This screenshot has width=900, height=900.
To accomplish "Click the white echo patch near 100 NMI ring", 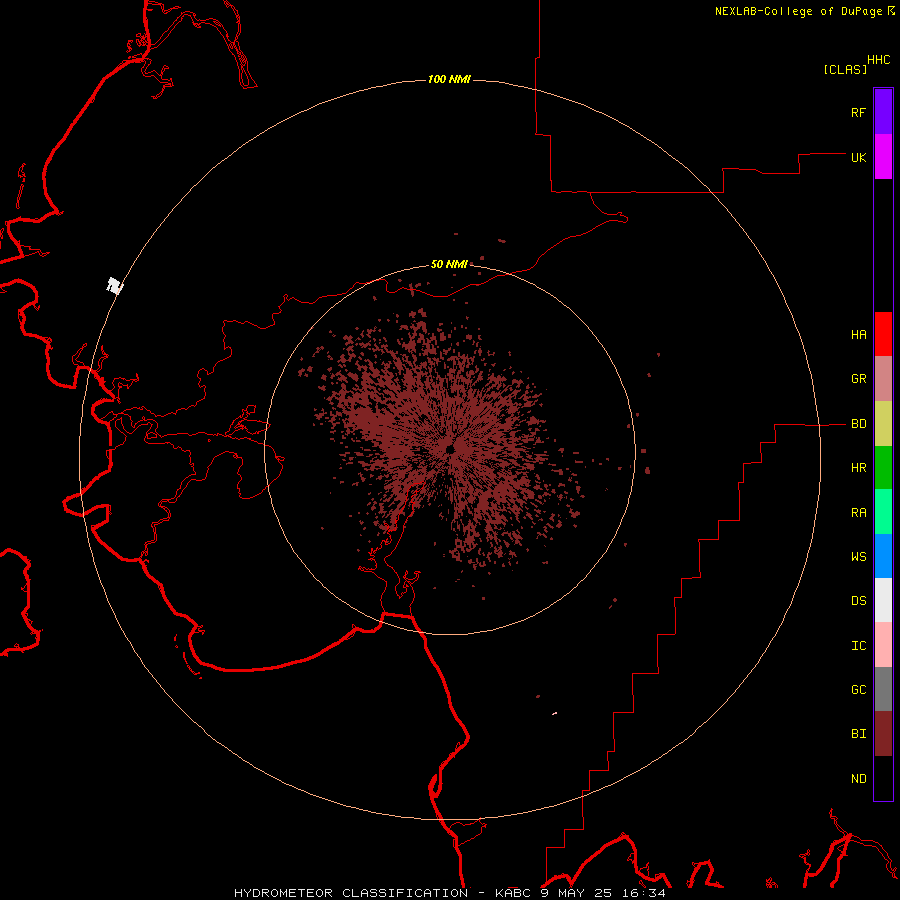I will click(115, 285).
